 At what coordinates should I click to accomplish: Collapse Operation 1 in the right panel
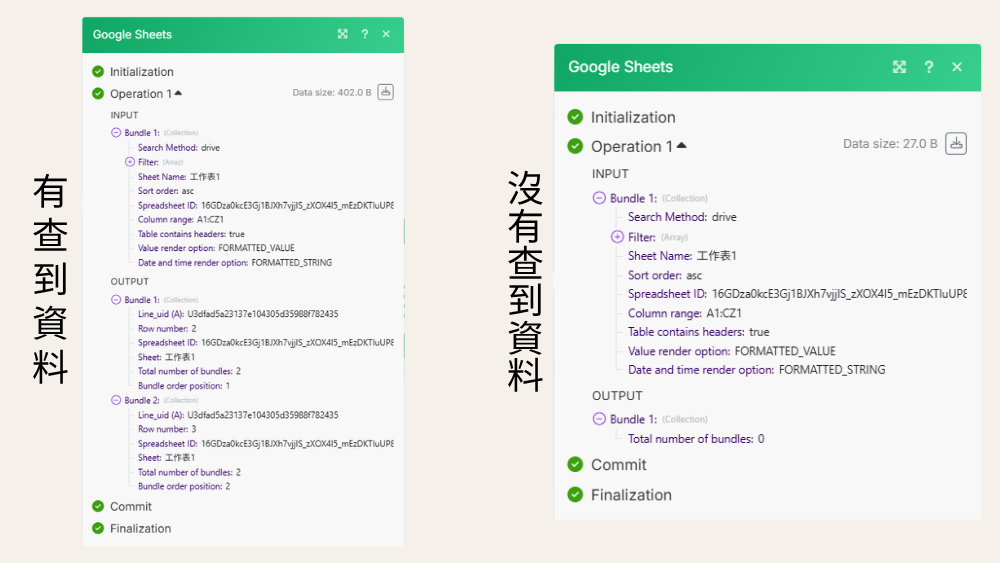point(682,145)
